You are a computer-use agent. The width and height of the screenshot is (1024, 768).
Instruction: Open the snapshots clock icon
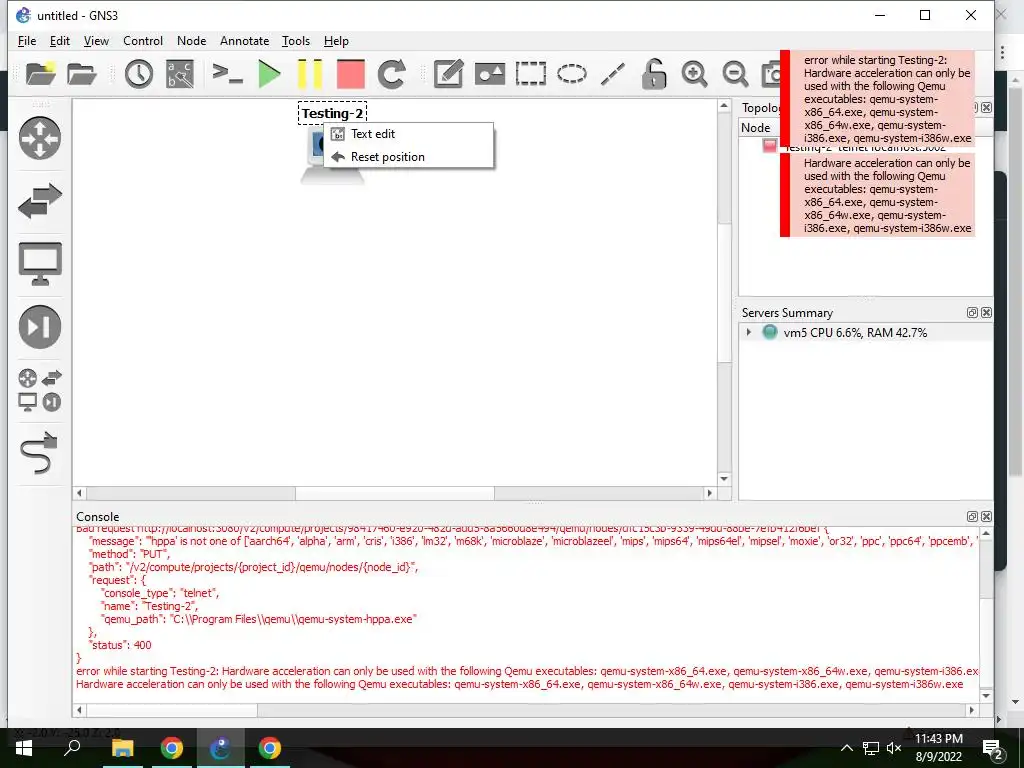[x=138, y=74]
